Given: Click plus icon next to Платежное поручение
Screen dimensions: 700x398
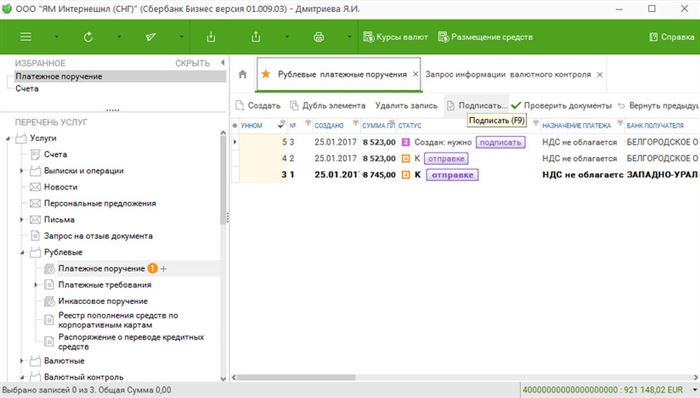Looking at the screenshot, I should pyautogui.click(x=163, y=269).
